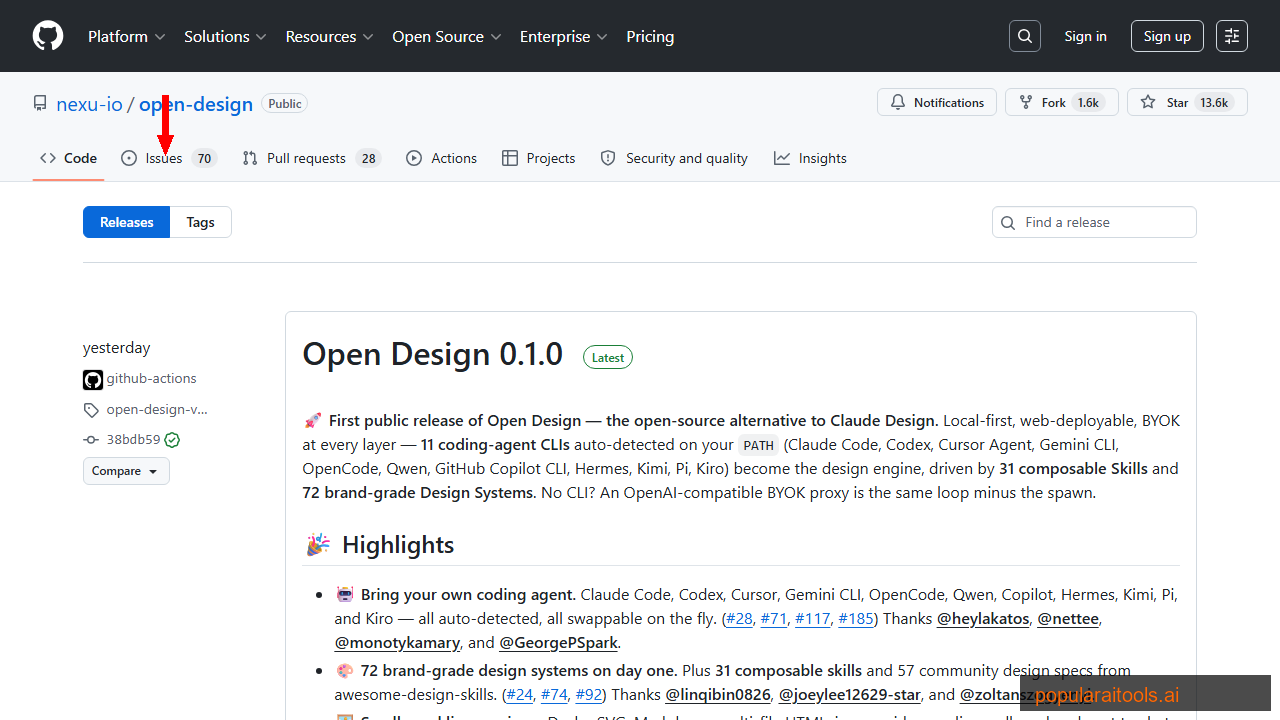This screenshot has height=720, width=1280.
Task: Click the github-actions avatar icon
Action: (93, 379)
